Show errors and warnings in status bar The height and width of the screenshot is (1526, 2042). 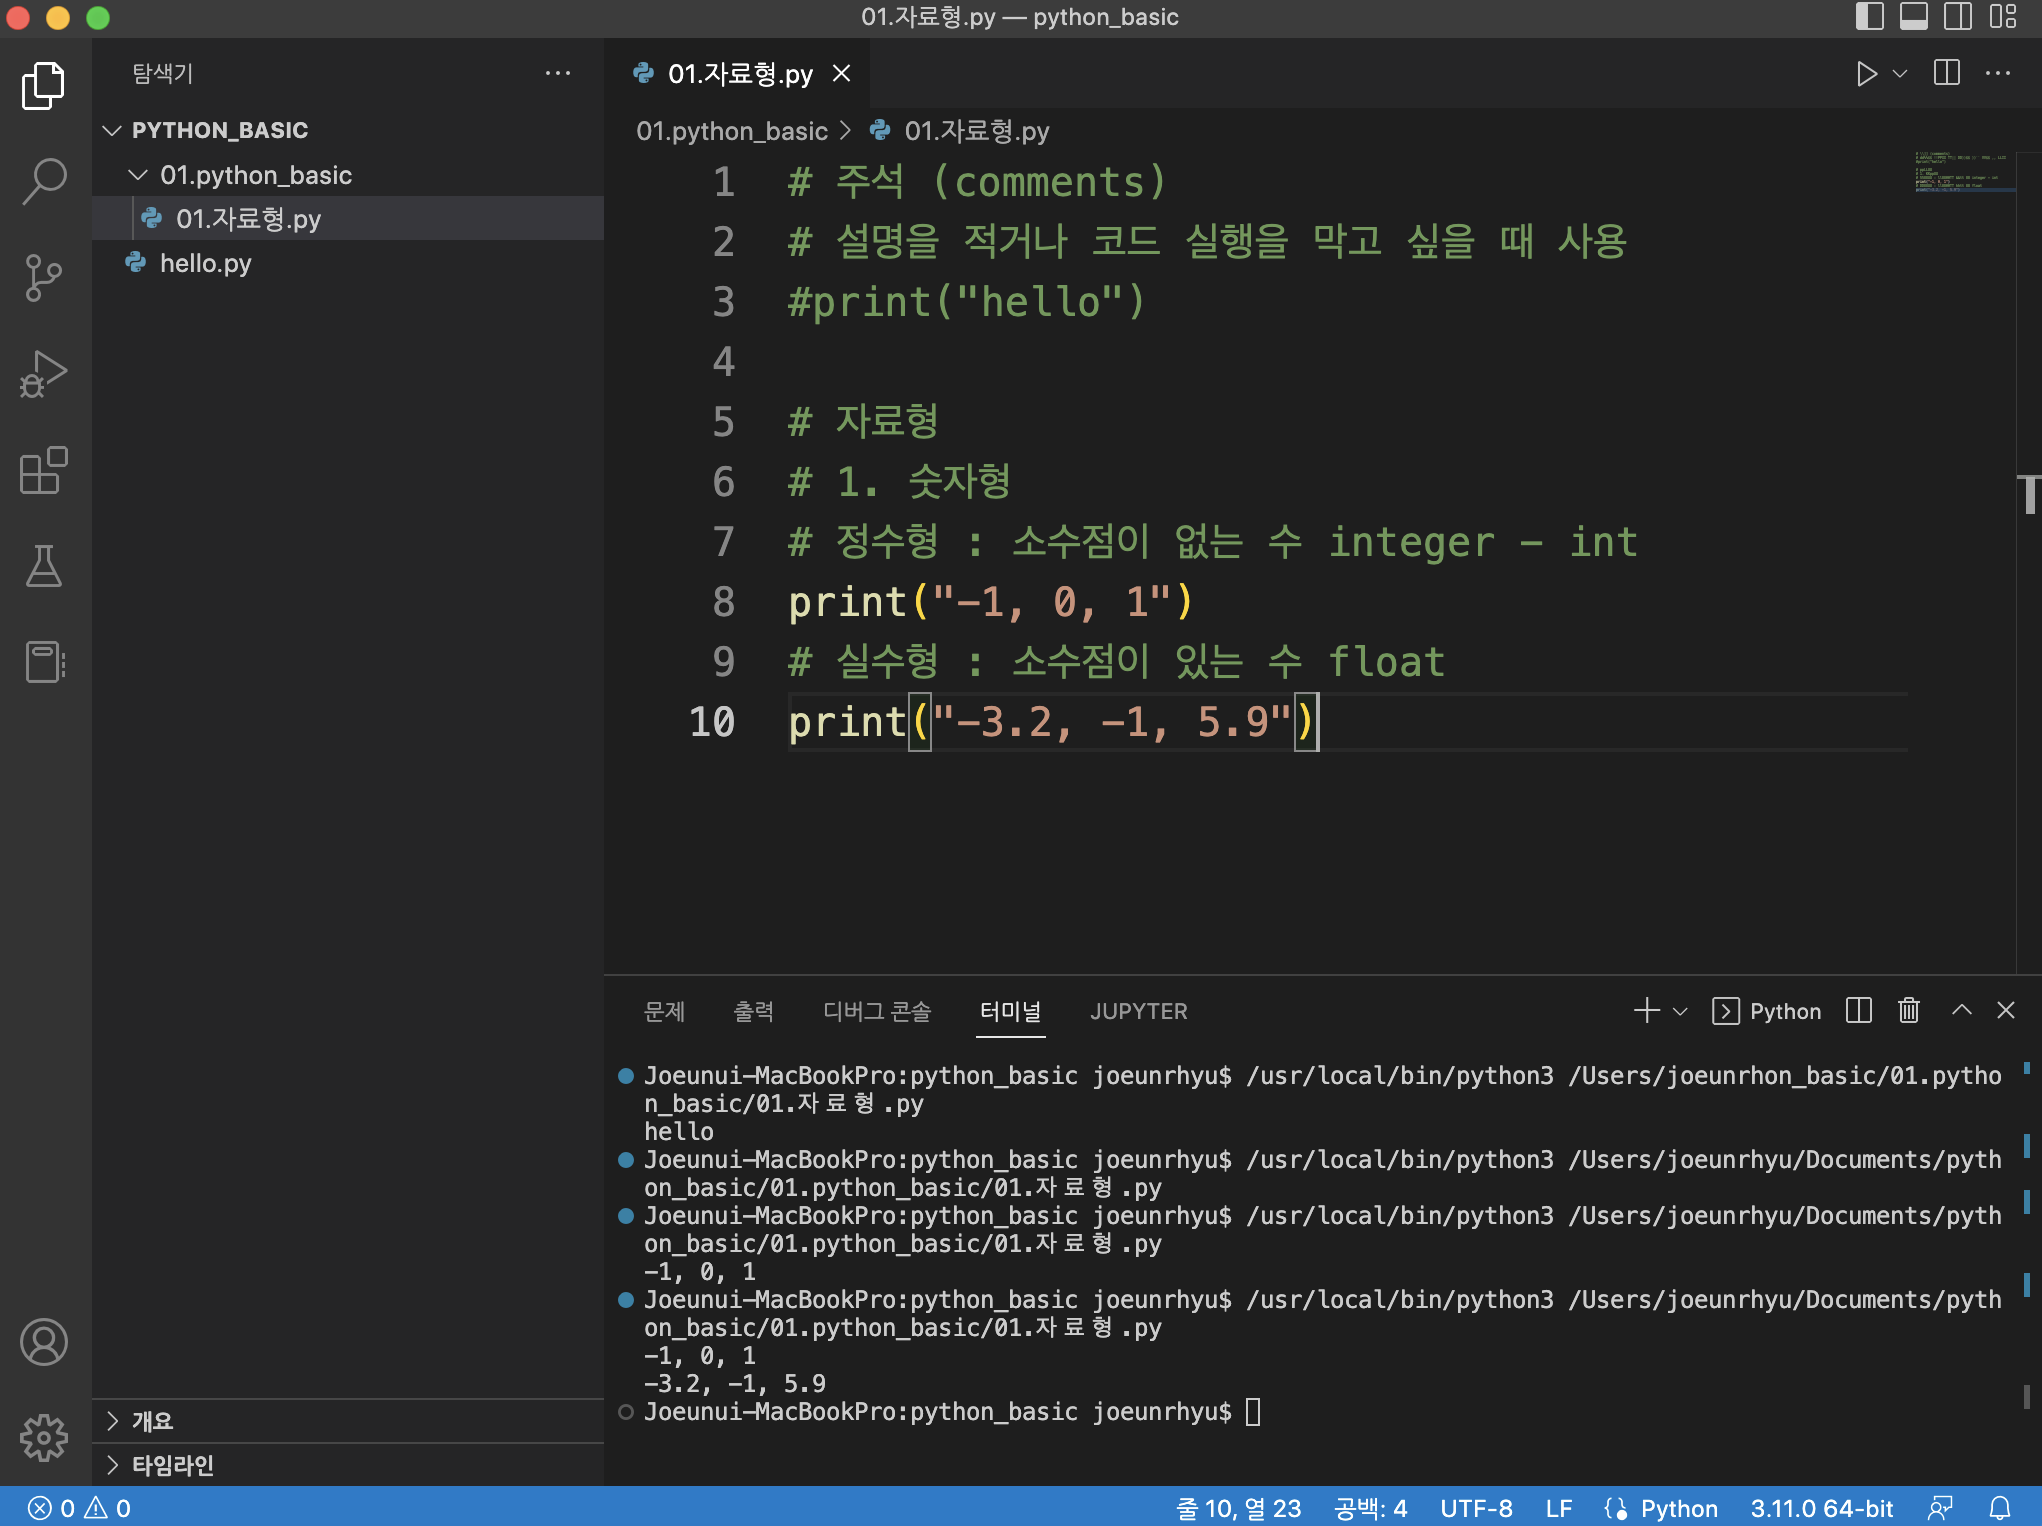coord(79,1508)
